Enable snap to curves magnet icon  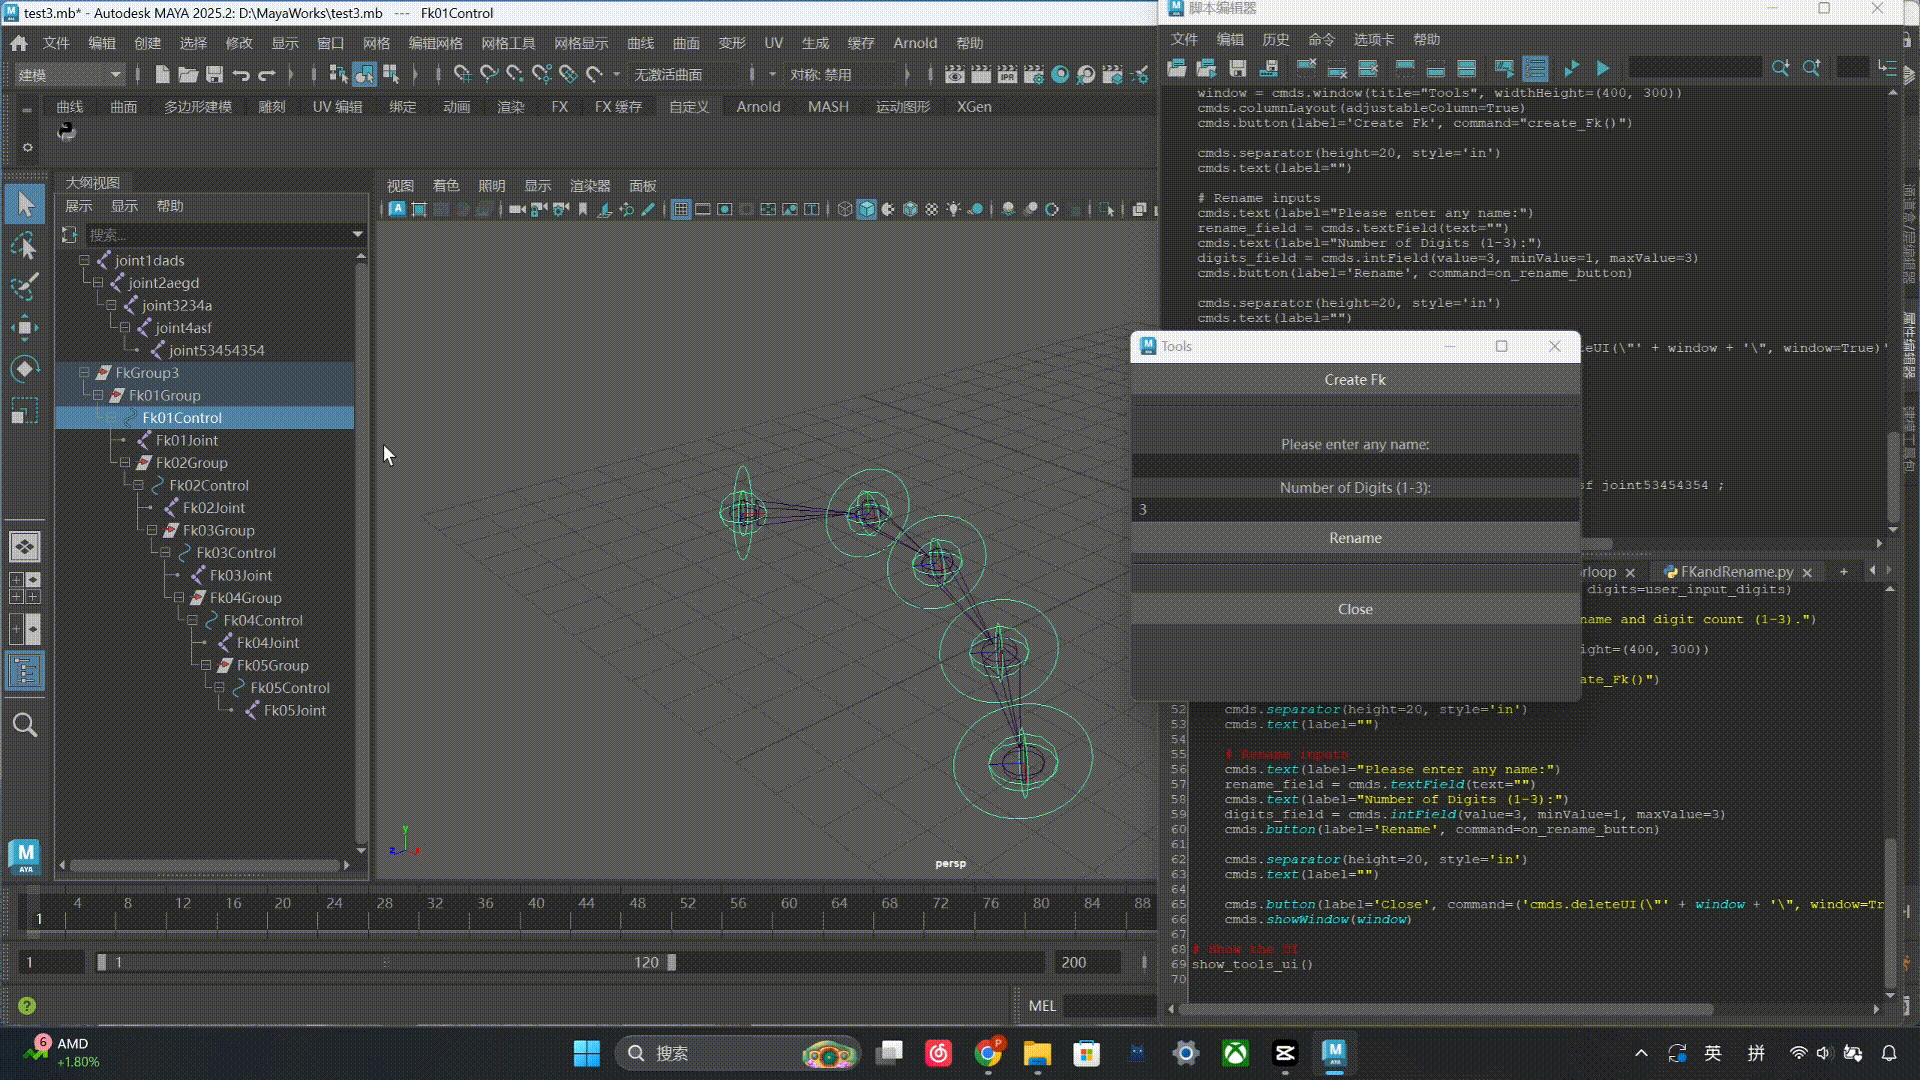point(489,74)
